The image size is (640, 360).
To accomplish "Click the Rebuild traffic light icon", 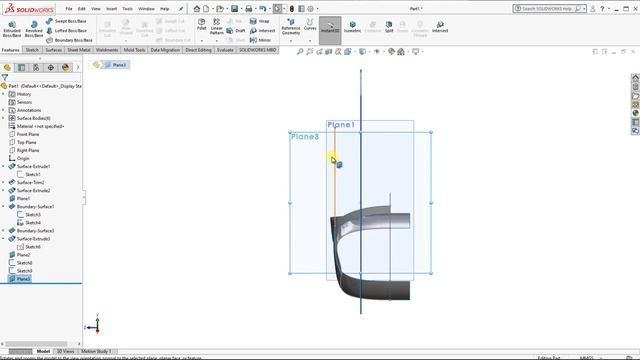I will click(x=292, y=9).
